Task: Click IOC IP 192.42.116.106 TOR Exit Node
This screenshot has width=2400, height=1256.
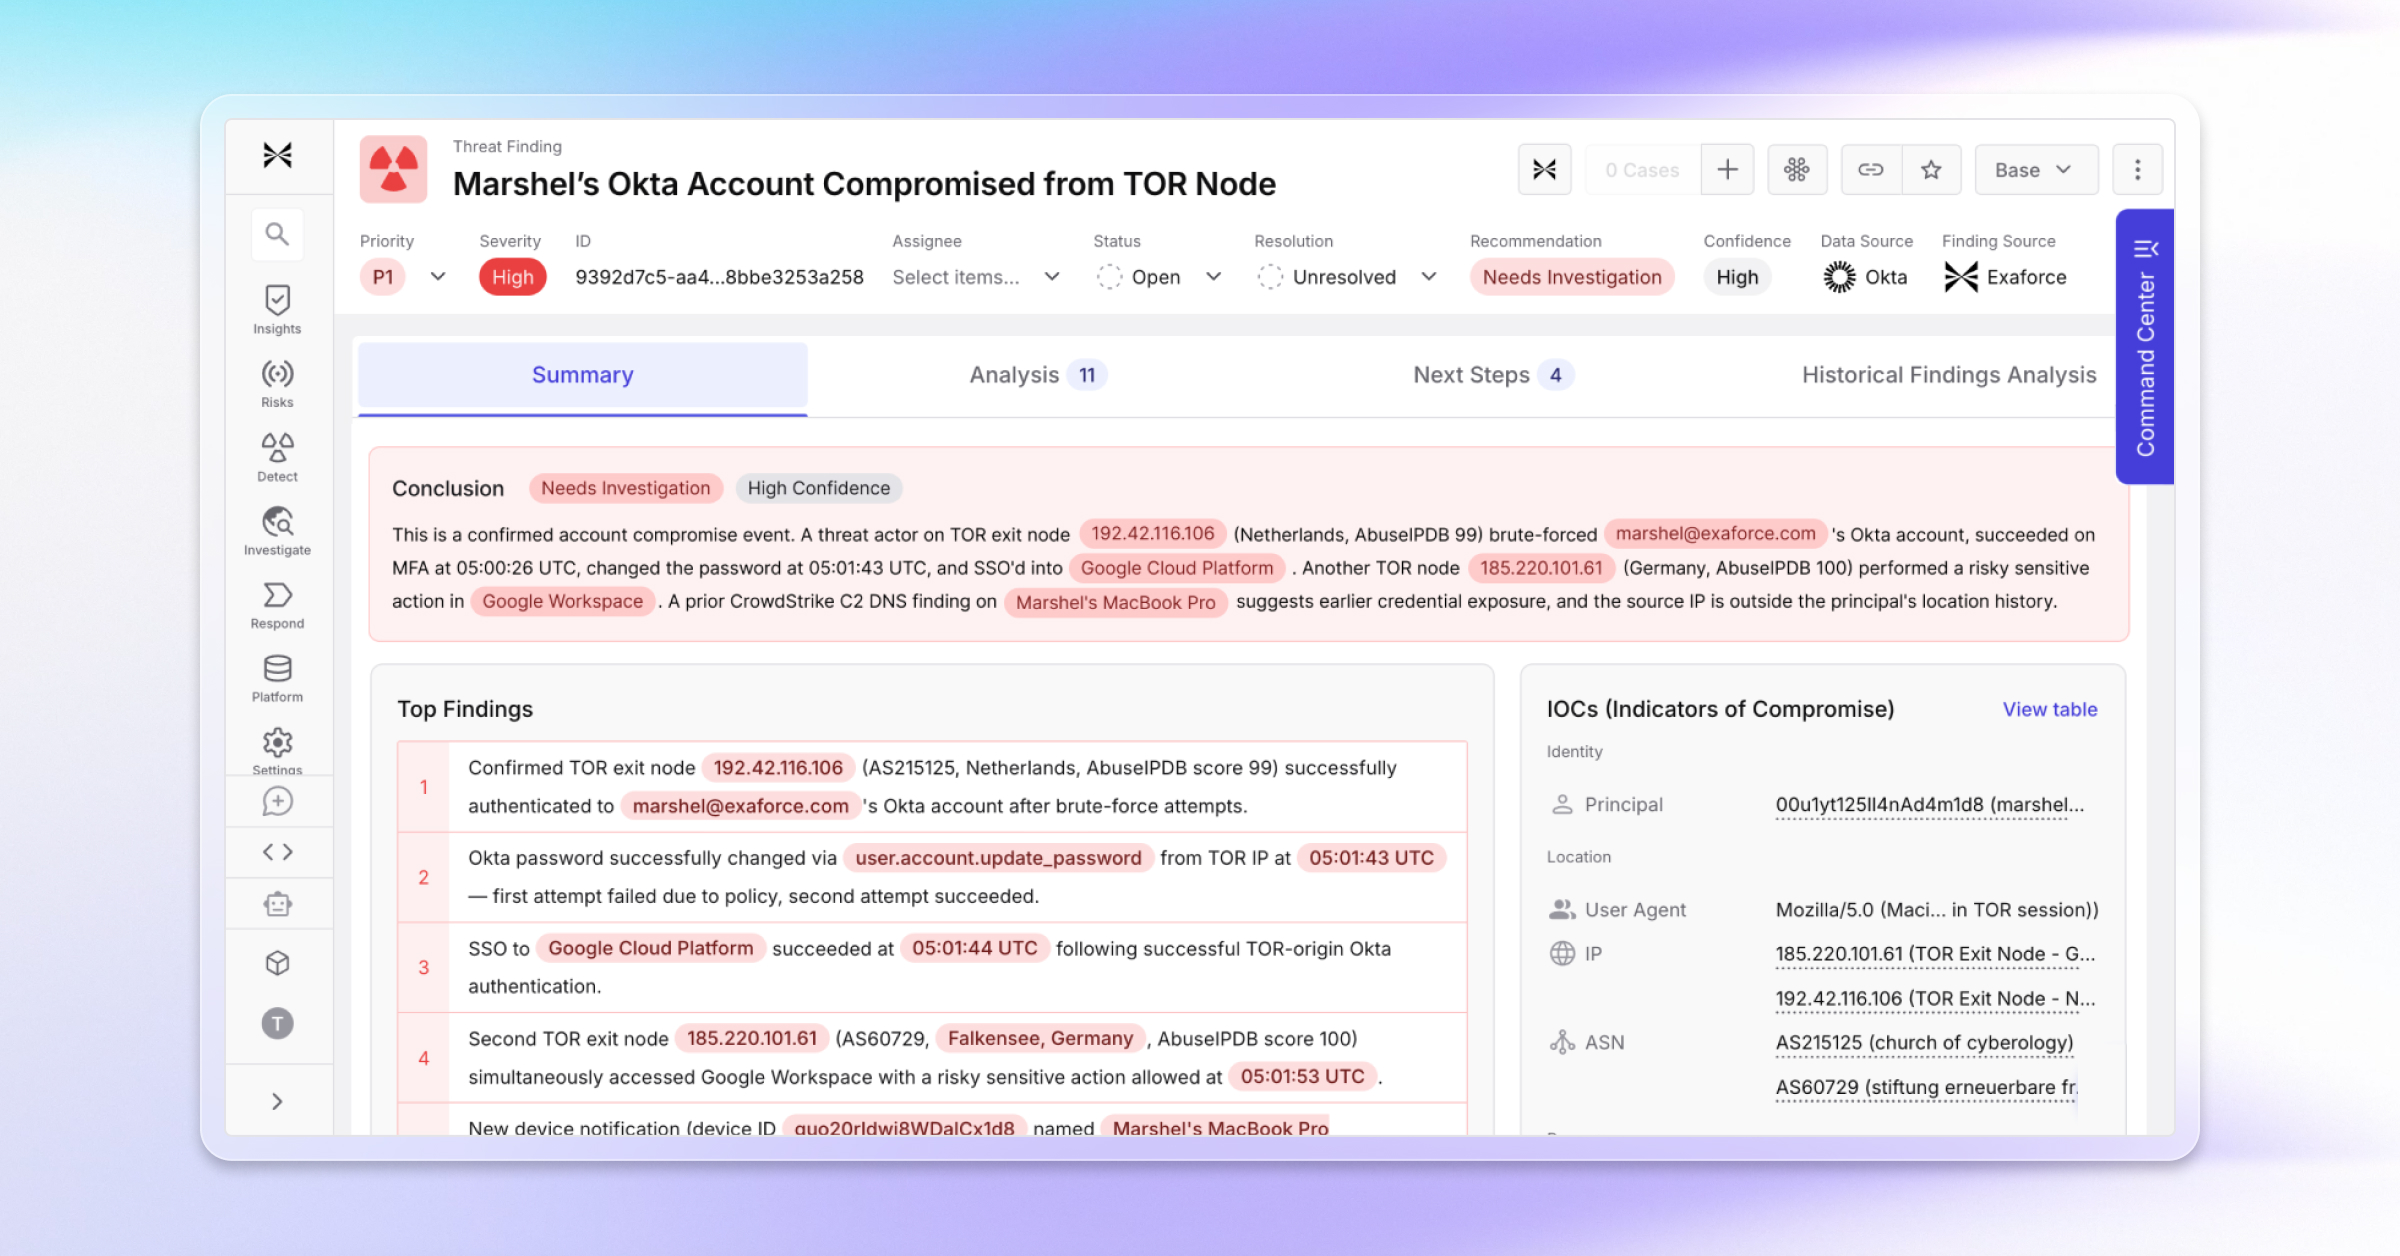Action: (x=1935, y=998)
